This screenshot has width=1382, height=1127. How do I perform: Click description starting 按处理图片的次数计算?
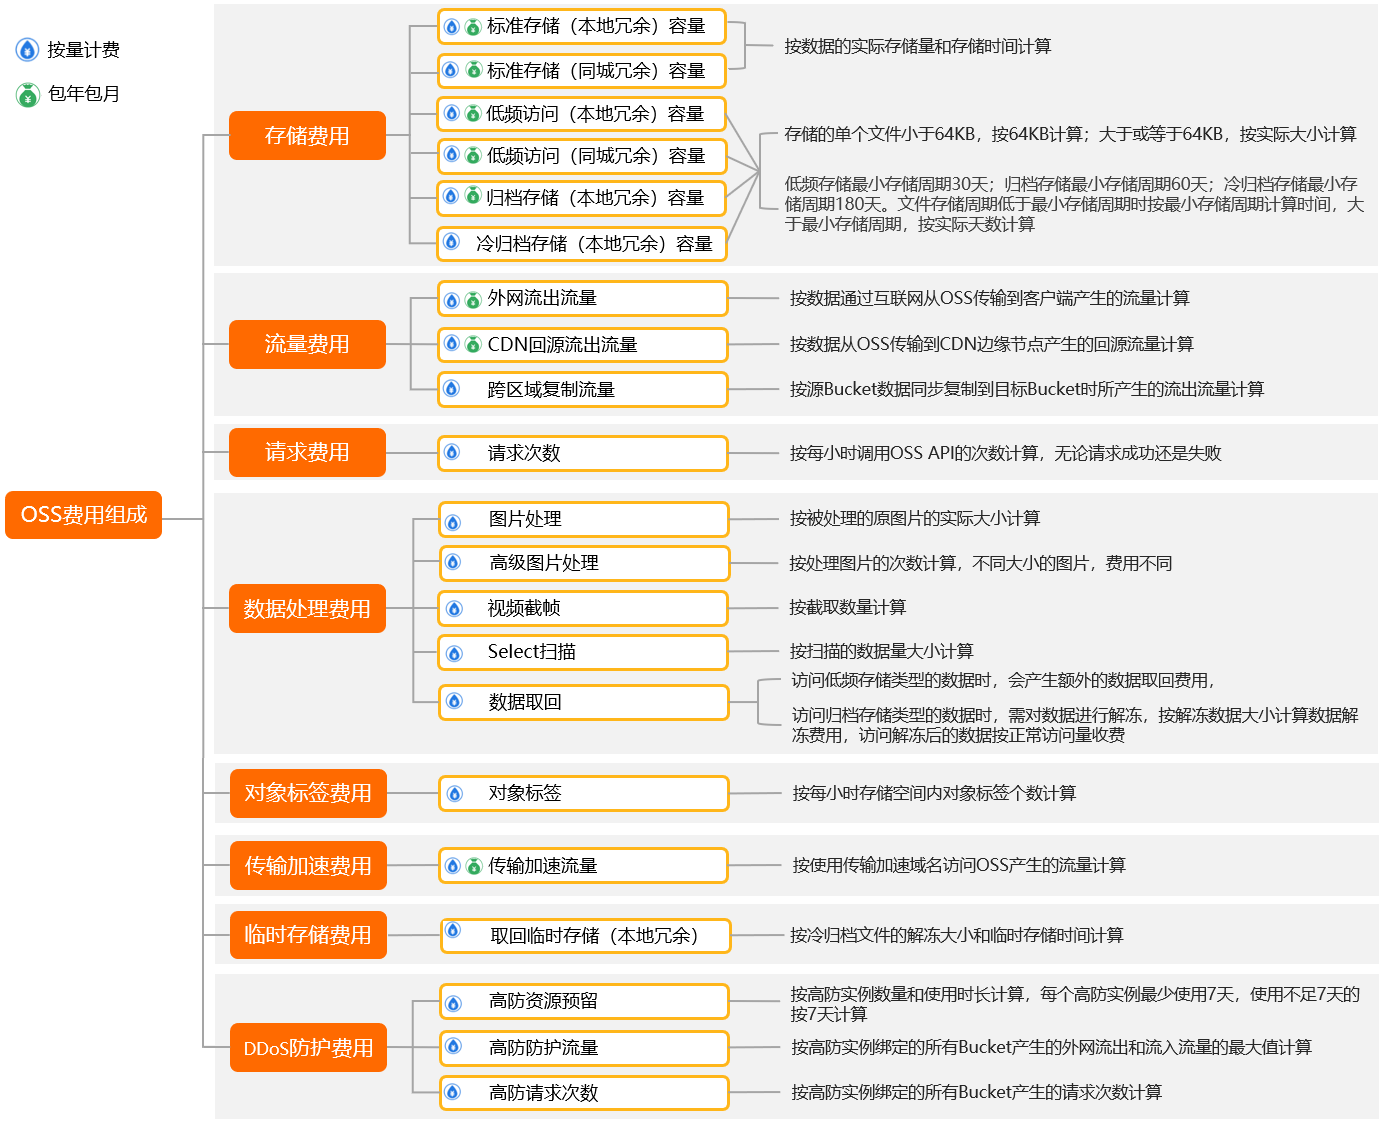click(980, 563)
